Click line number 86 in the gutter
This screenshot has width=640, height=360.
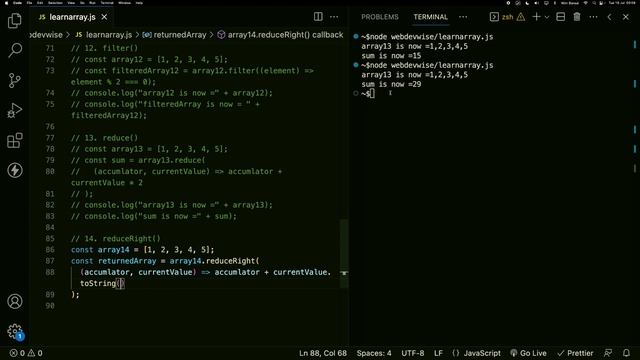tap(50, 249)
